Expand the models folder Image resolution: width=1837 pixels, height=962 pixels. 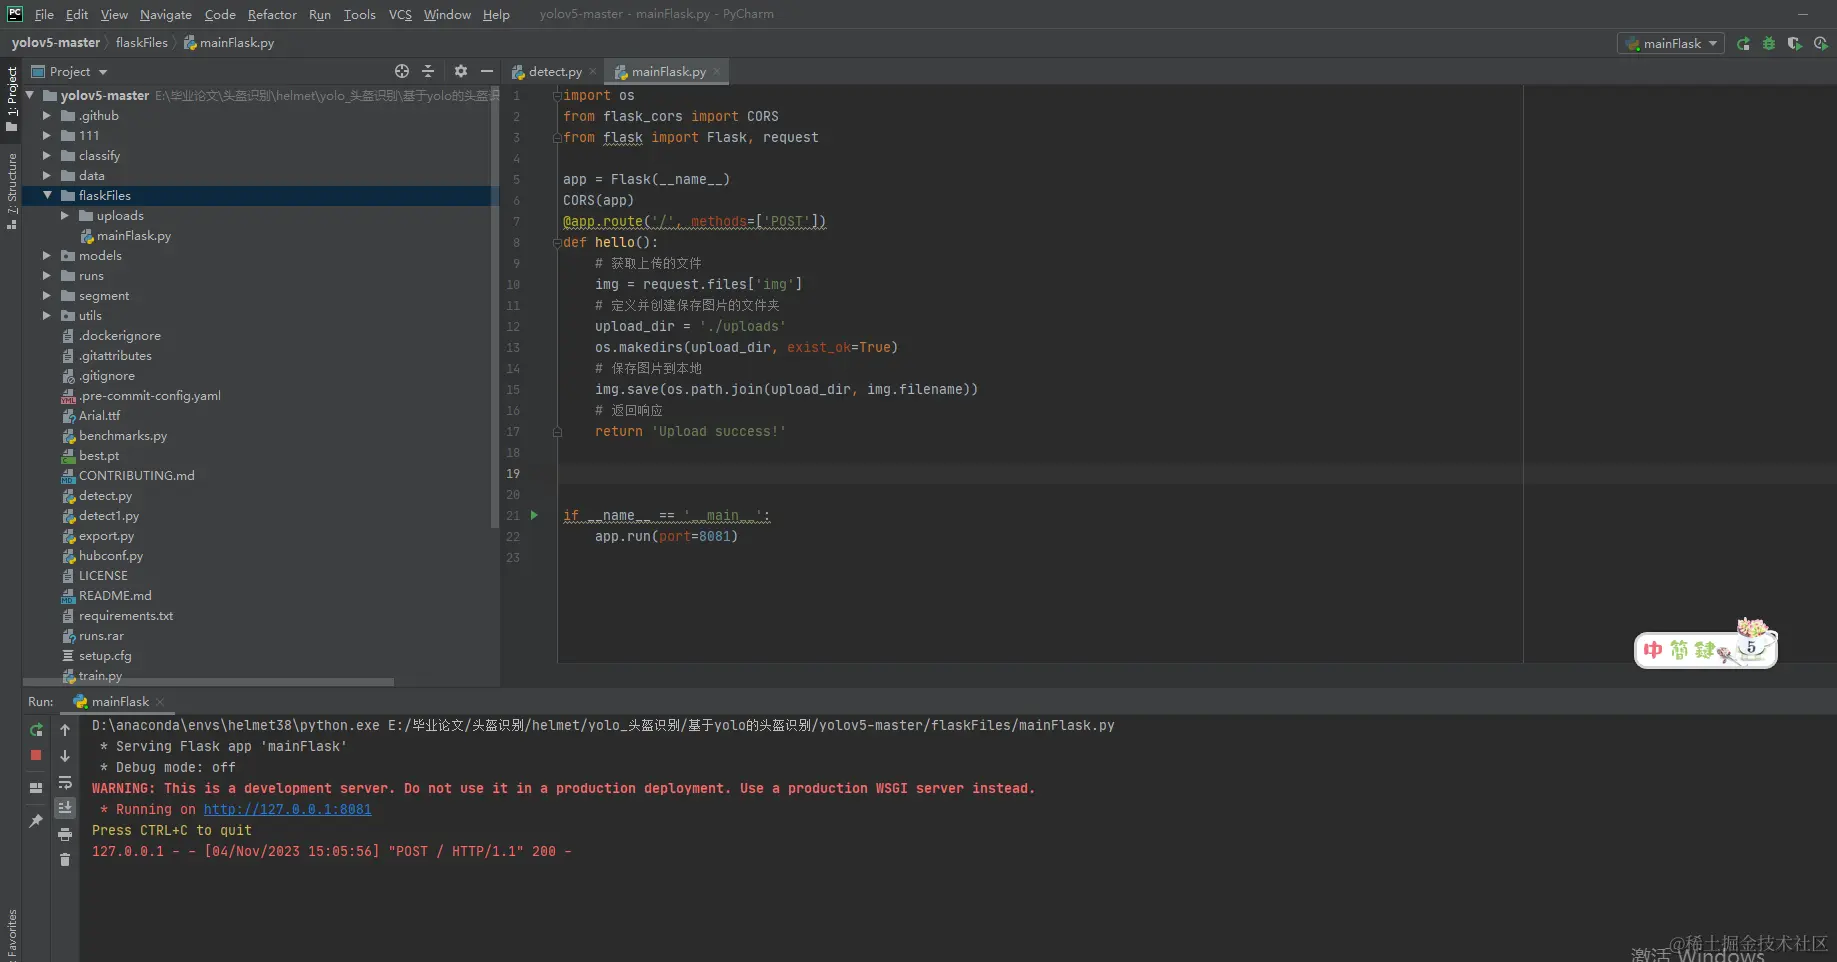[x=46, y=256]
